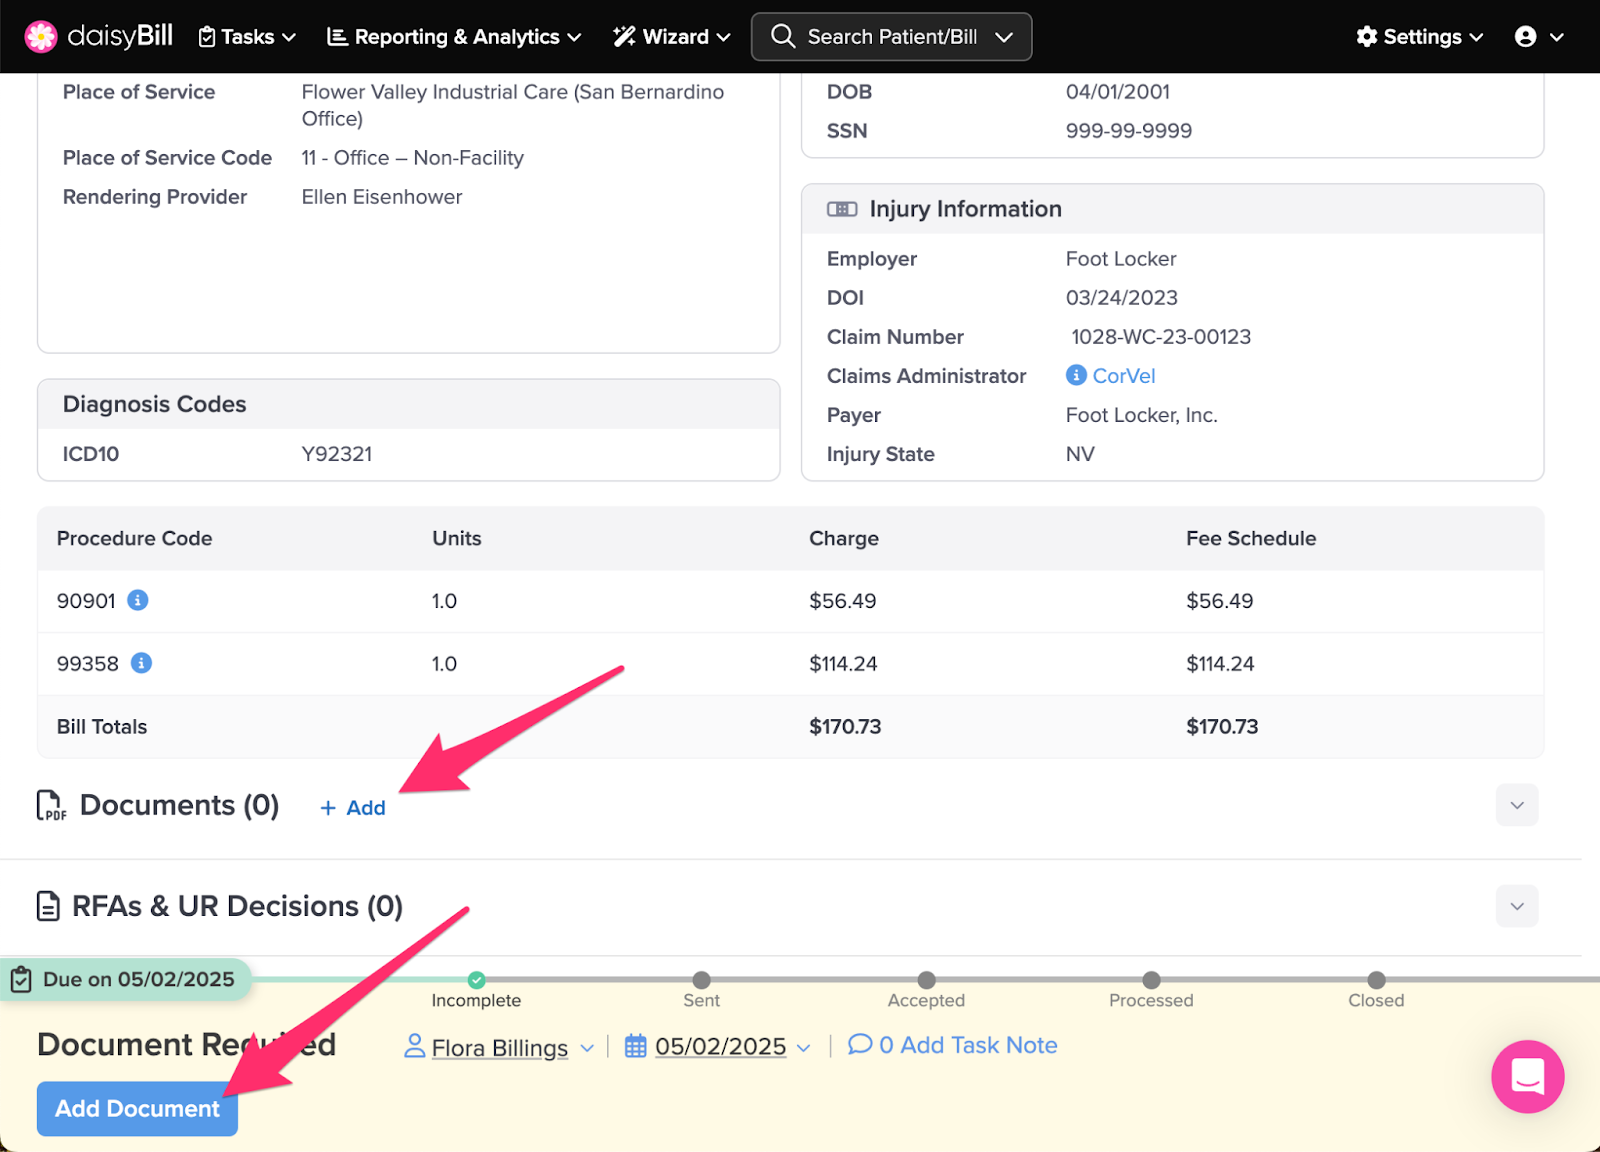The image size is (1600, 1152).
Task: Click the assignee person icon
Action: pos(414,1046)
